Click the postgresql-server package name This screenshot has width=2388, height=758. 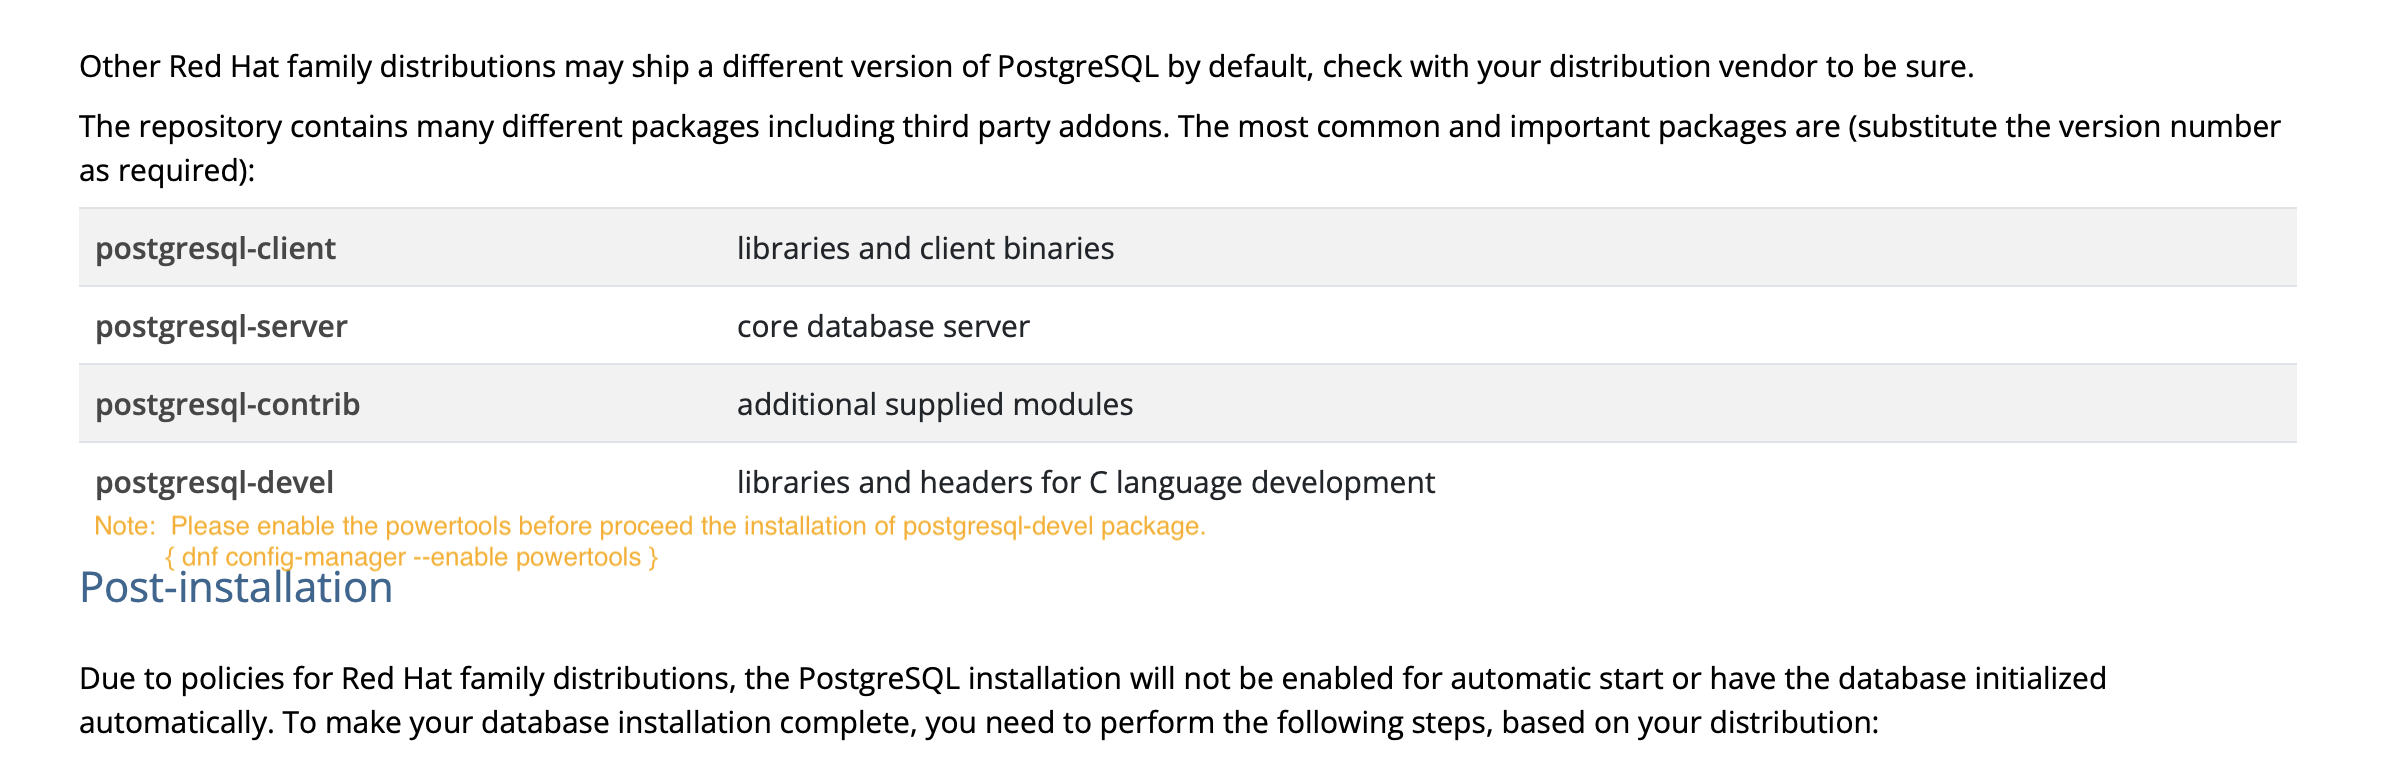pyautogui.click(x=221, y=326)
